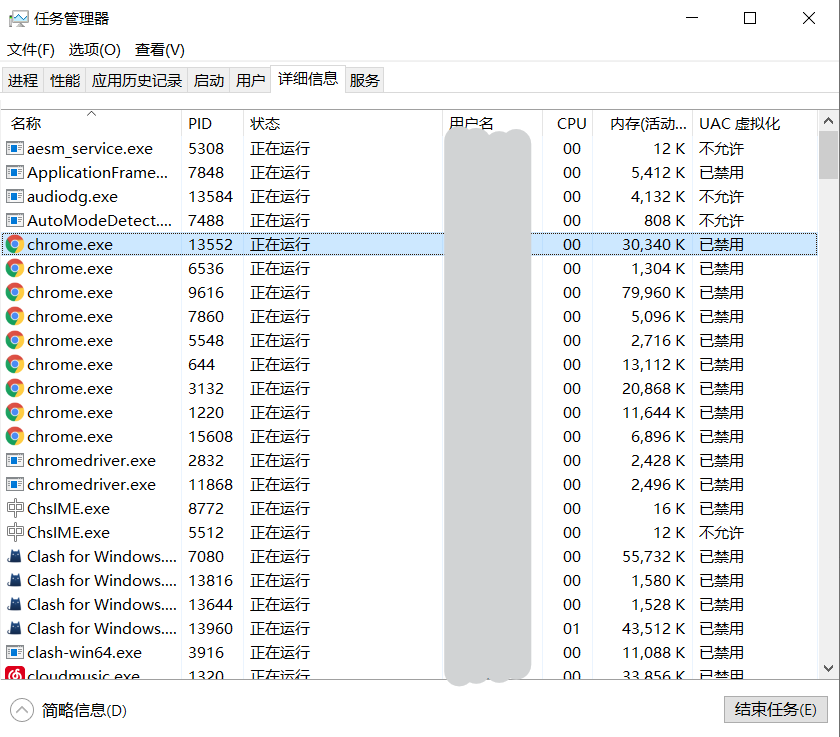Click the ChsIME.exe icon for PID 8772
This screenshot has height=737, width=840.
15,508
